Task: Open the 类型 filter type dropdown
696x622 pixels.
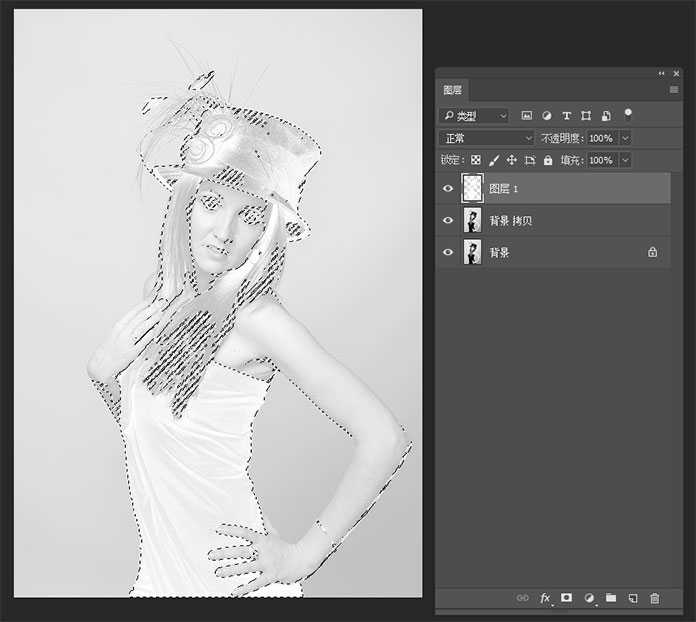Action: click(474, 116)
